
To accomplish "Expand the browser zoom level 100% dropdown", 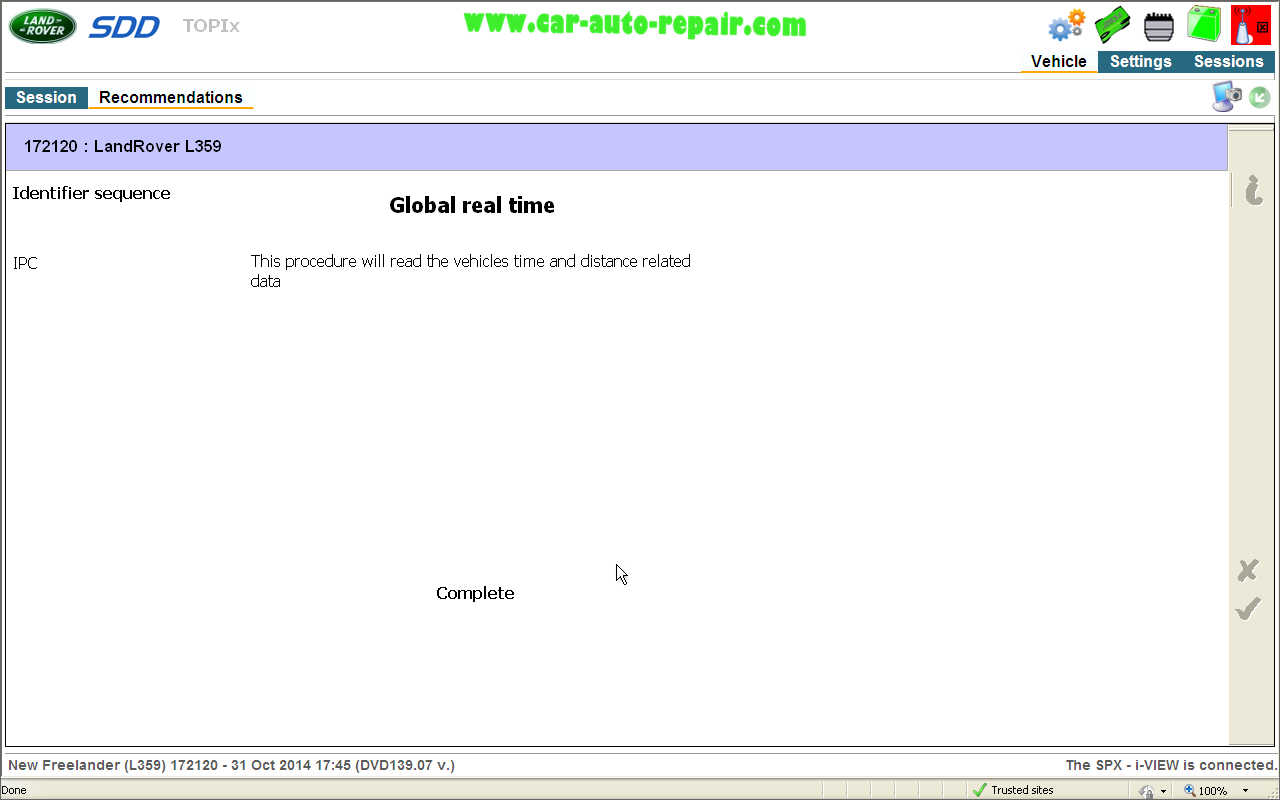I will click(x=1245, y=790).
